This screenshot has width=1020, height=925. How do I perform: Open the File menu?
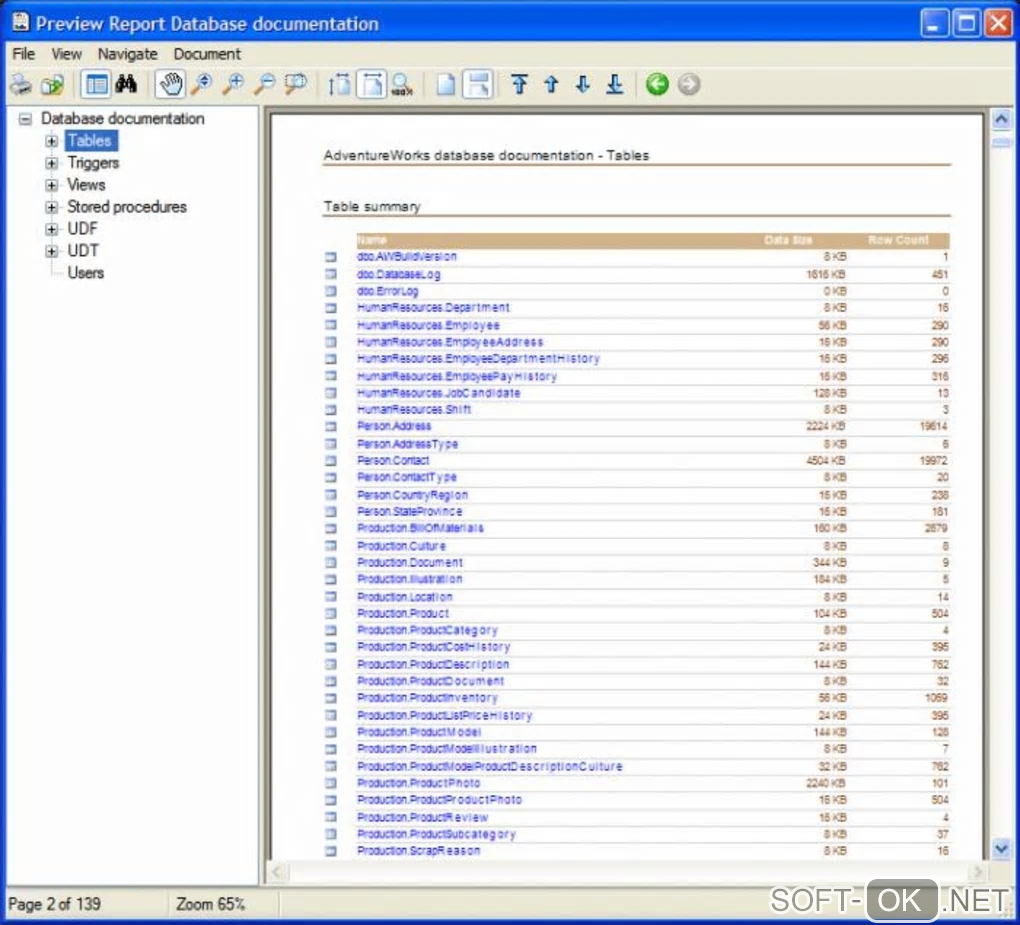23,54
